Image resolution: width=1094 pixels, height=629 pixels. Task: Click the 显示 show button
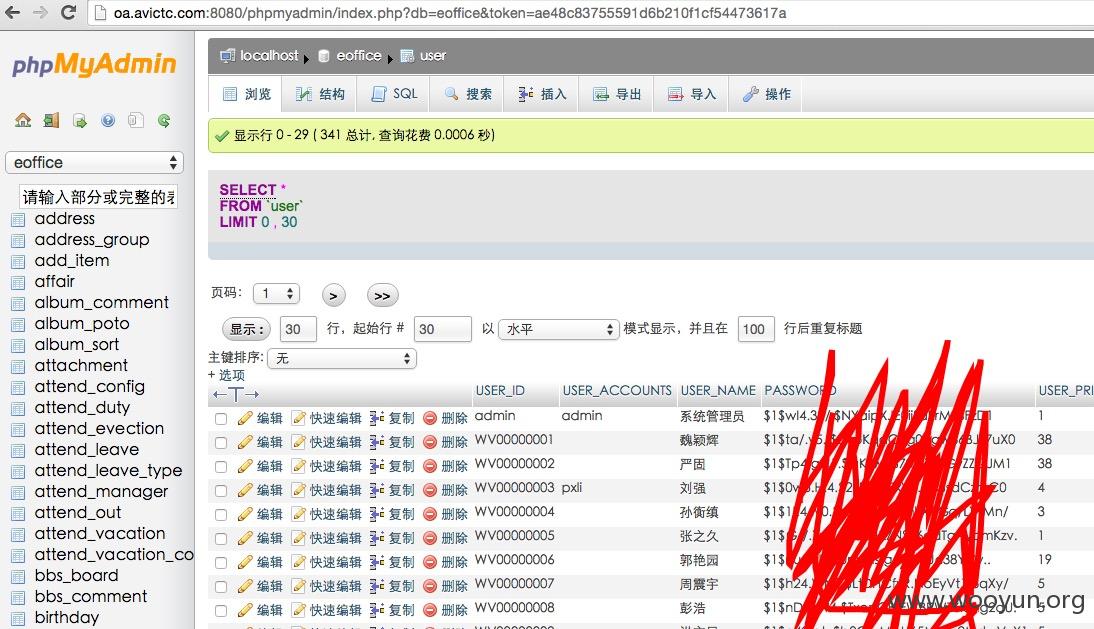click(246, 329)
